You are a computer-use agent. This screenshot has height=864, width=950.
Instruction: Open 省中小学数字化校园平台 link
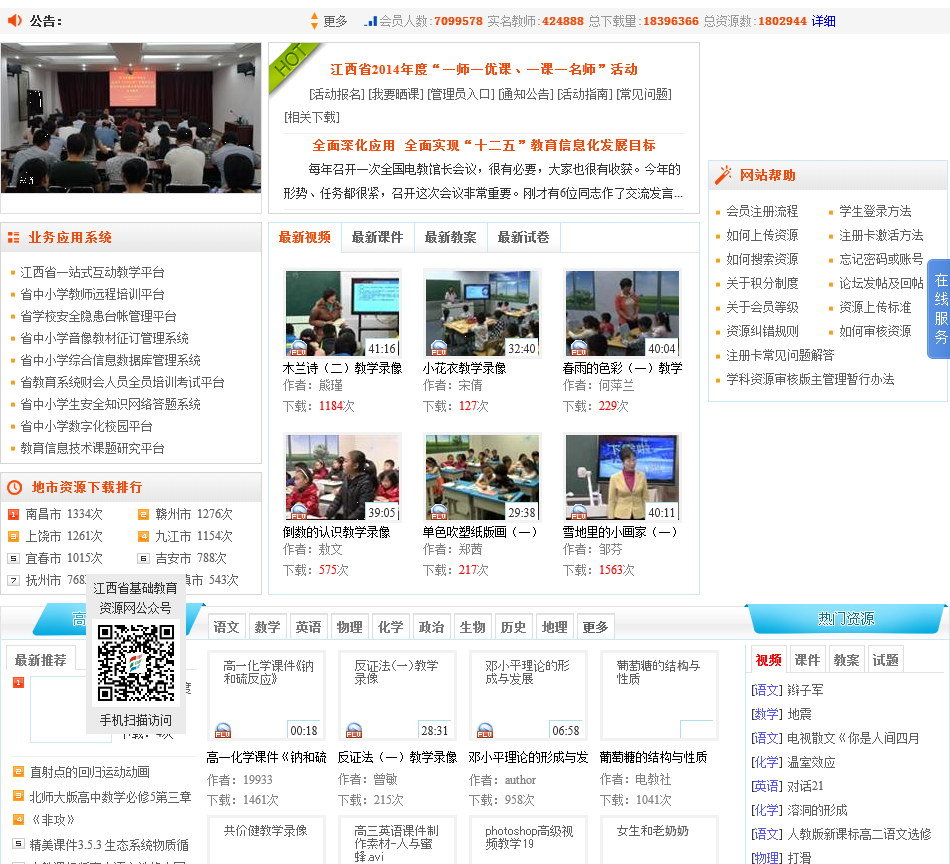coord(86,426)
